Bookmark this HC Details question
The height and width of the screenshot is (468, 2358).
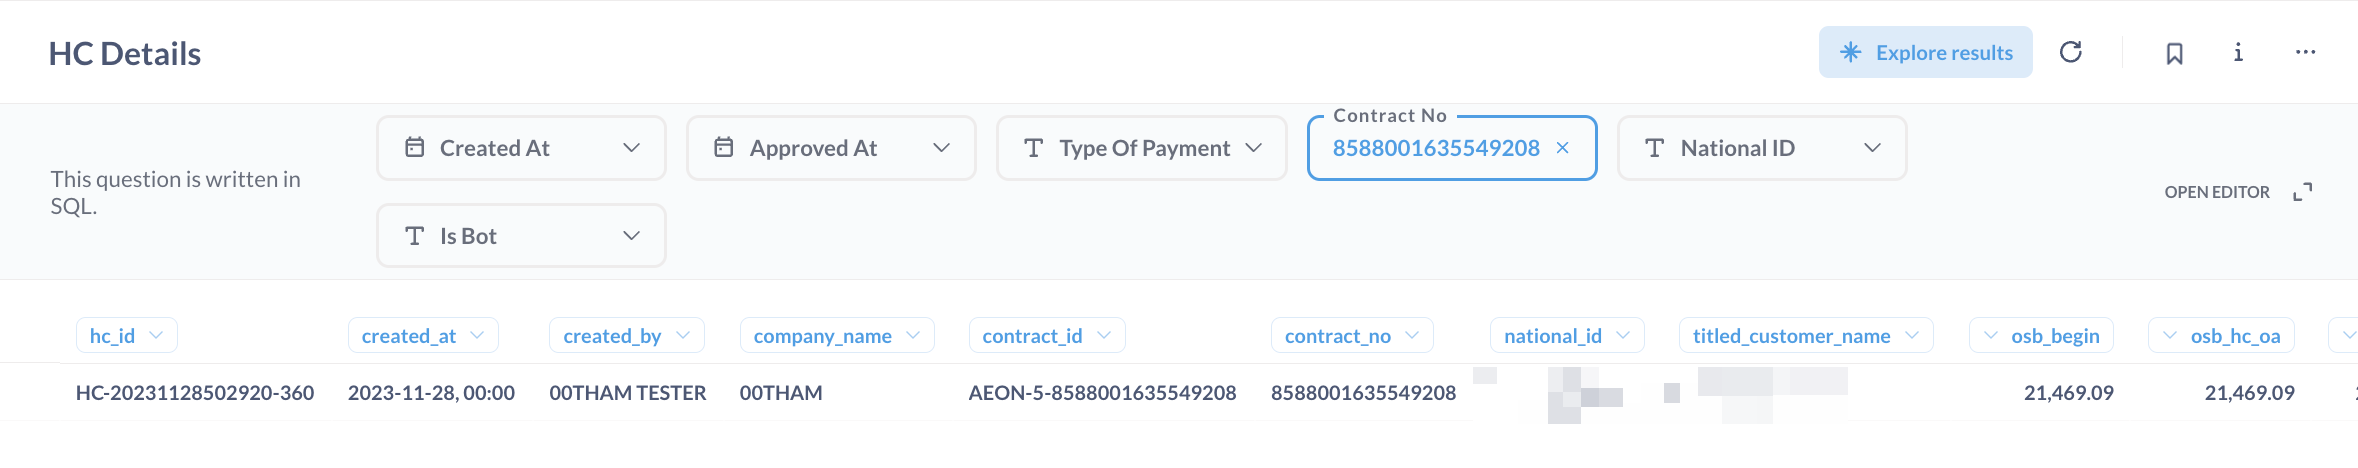click(2174, 53)
